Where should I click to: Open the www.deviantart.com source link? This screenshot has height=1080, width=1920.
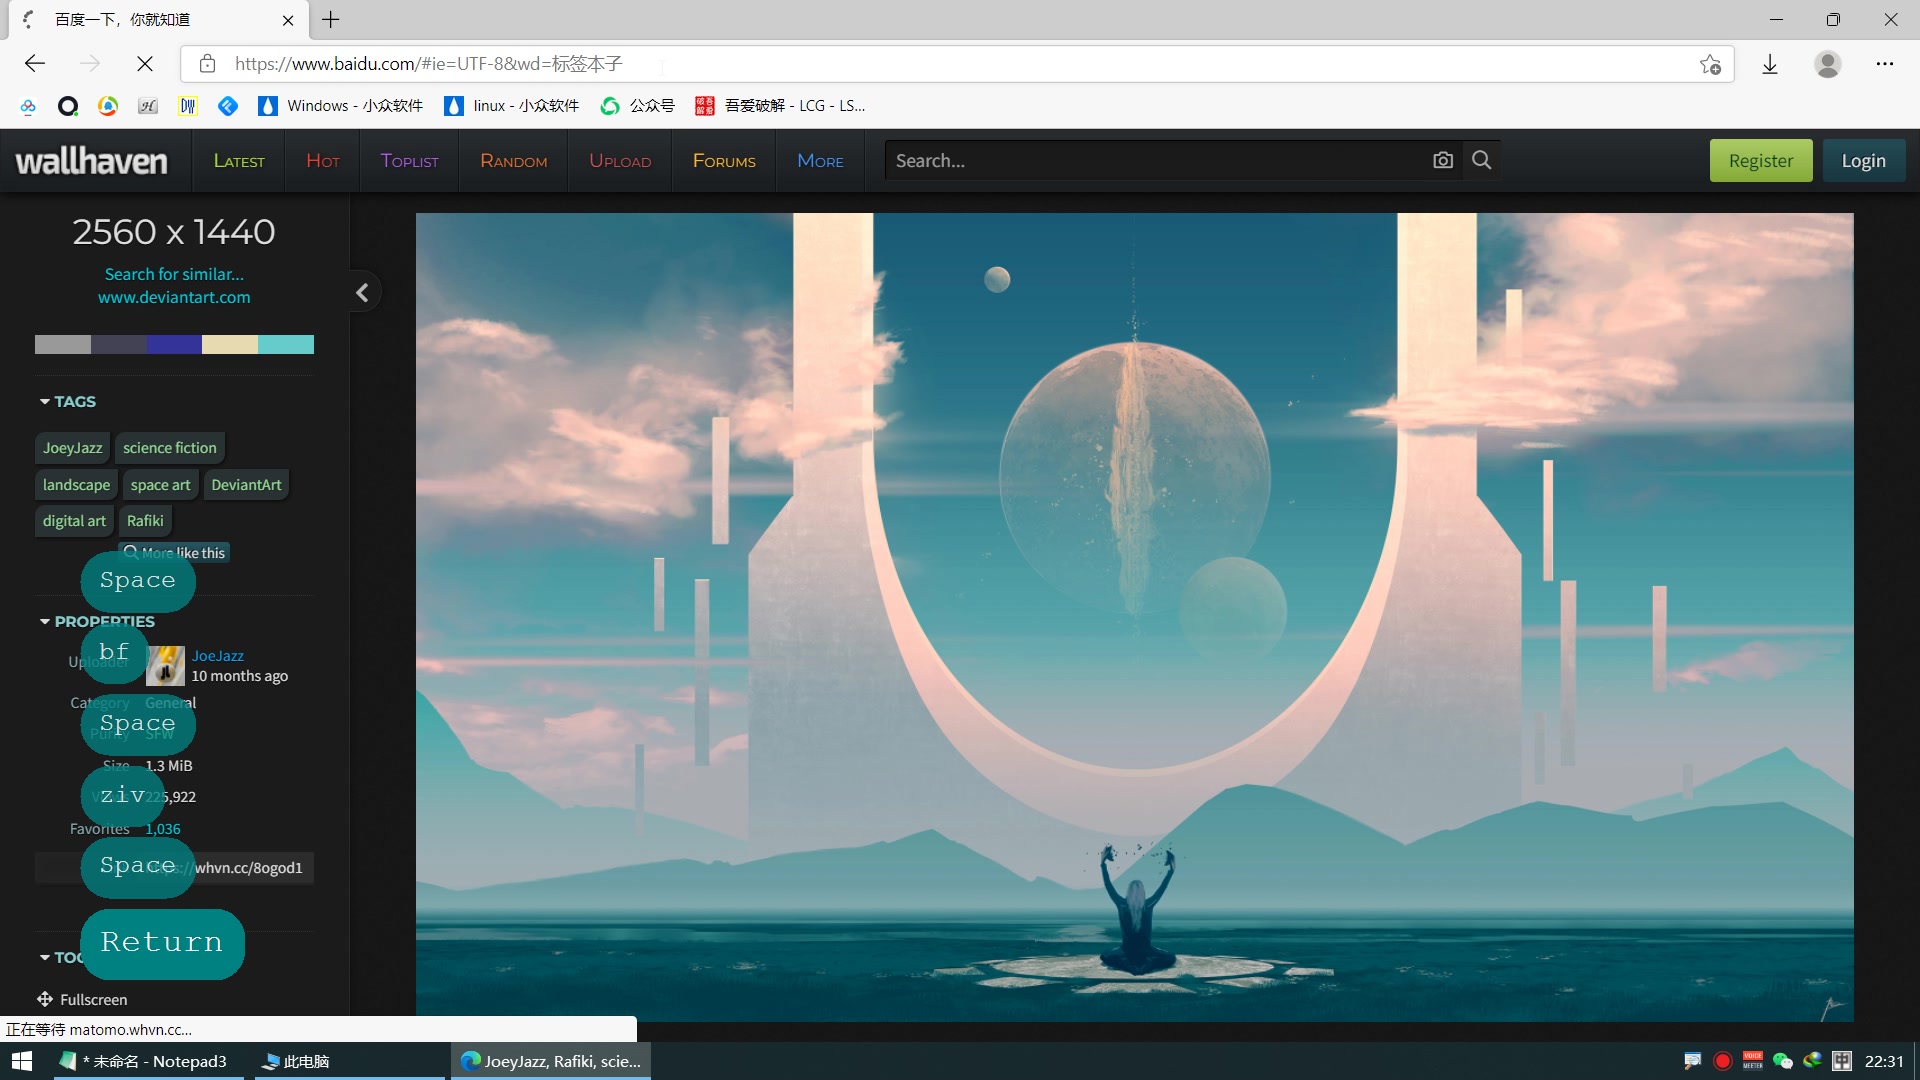click(174, 297)
